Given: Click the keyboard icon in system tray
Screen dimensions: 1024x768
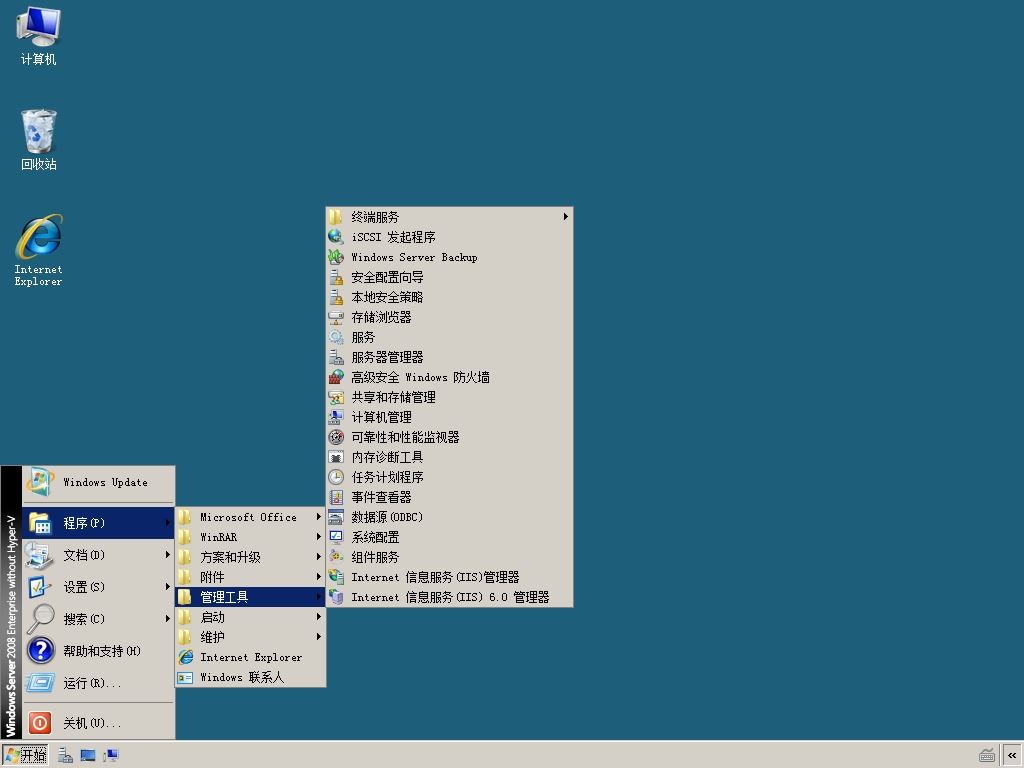Looking at the screenshot, I should click(987, 756).
